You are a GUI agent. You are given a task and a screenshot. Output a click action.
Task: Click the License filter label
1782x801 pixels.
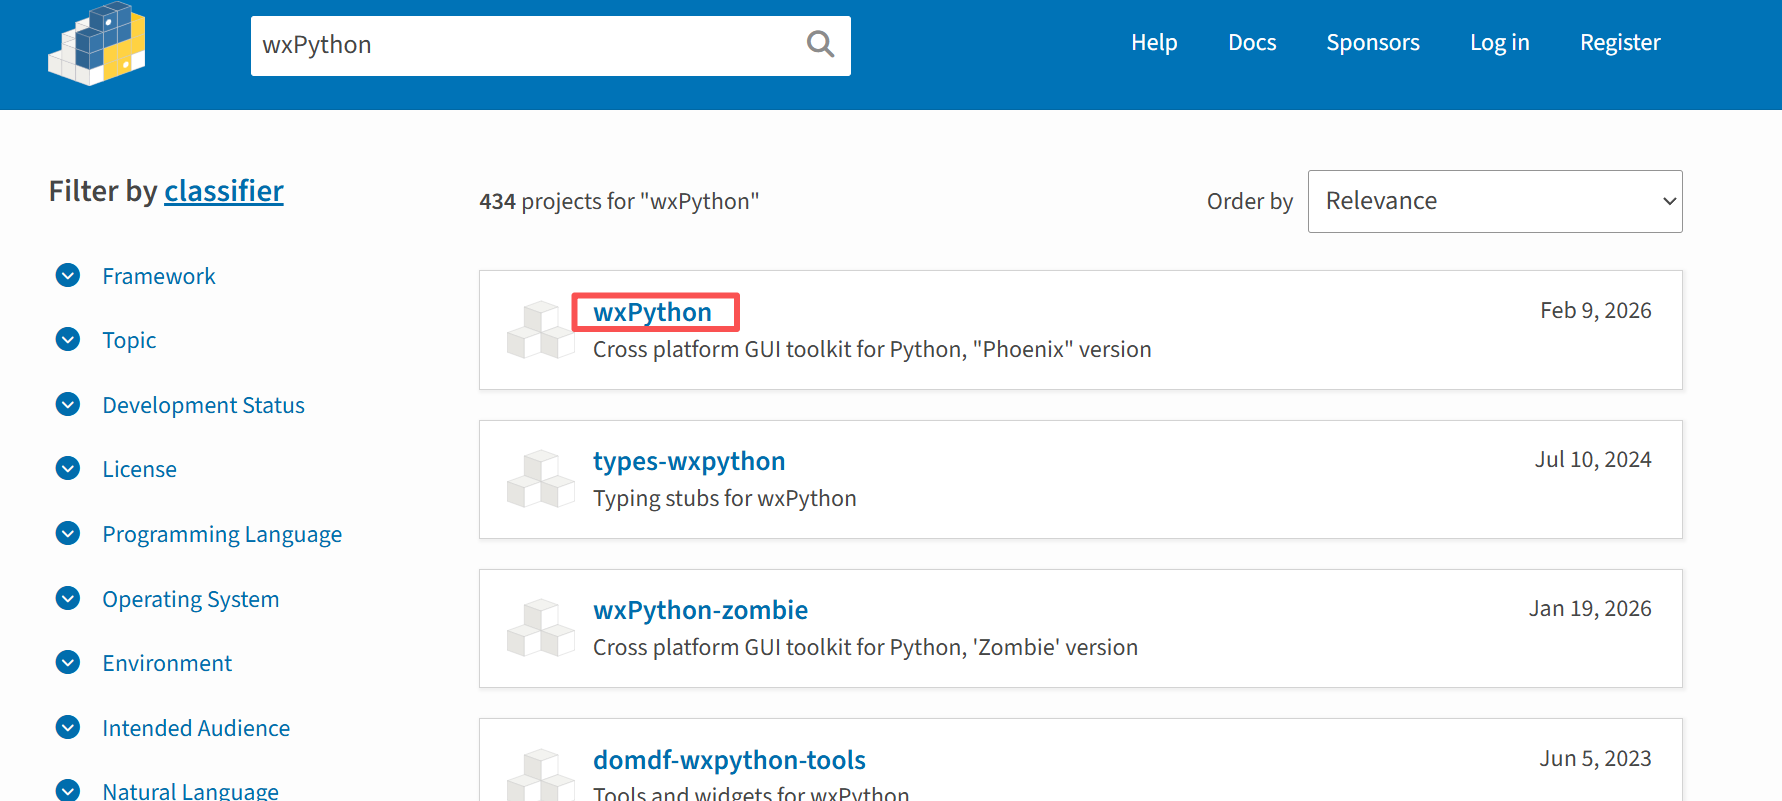click(x=140, y=469)
